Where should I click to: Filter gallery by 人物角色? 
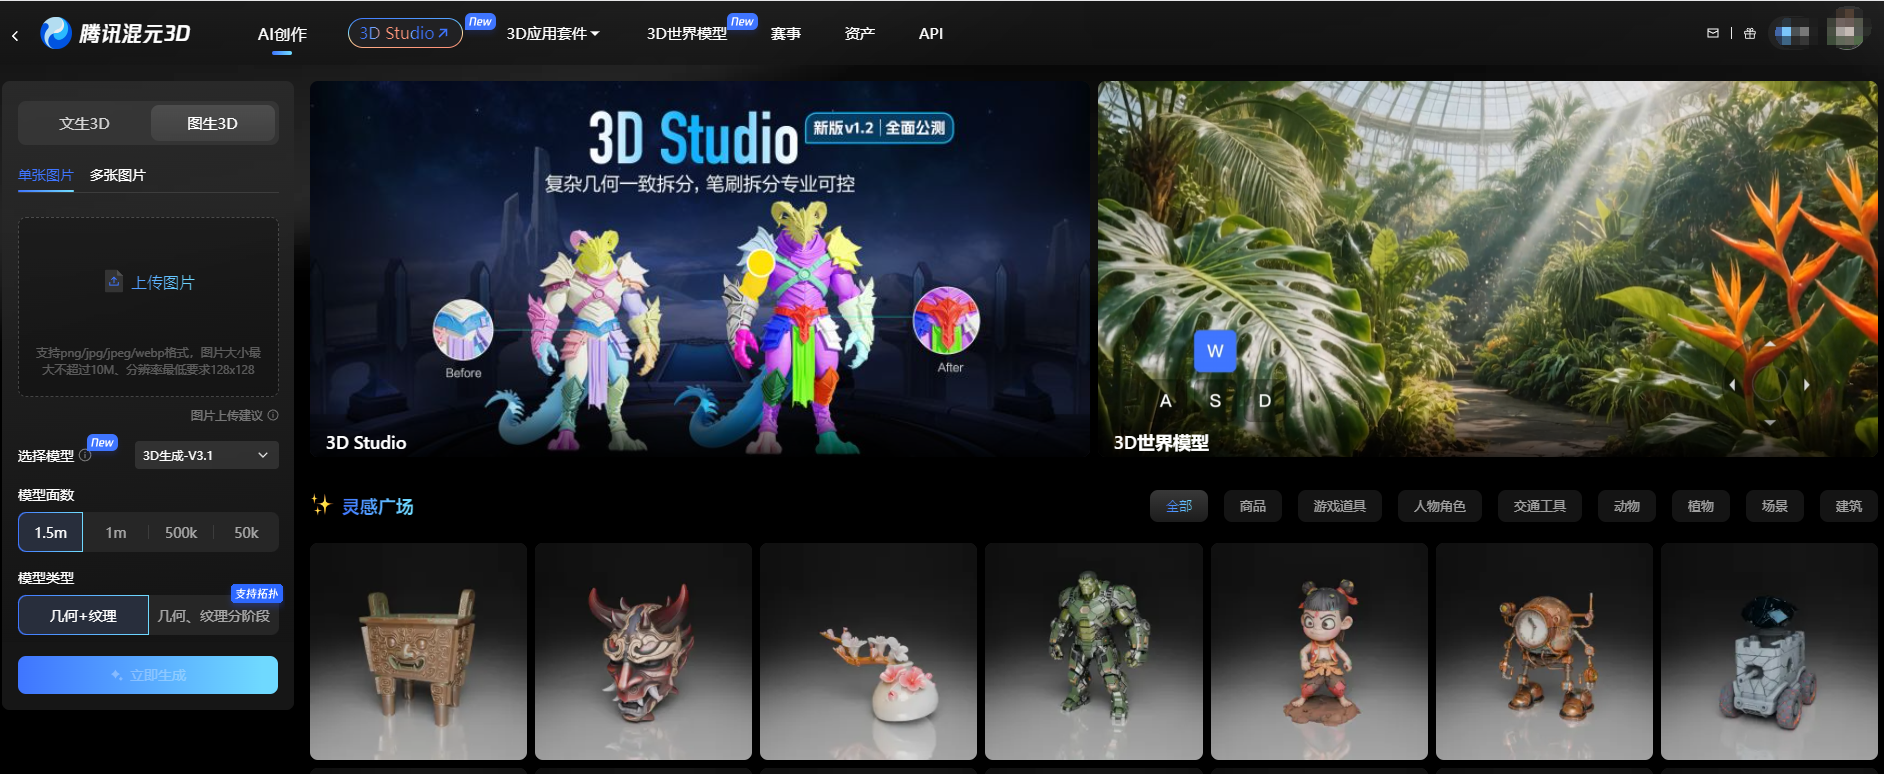(1440, 506)
